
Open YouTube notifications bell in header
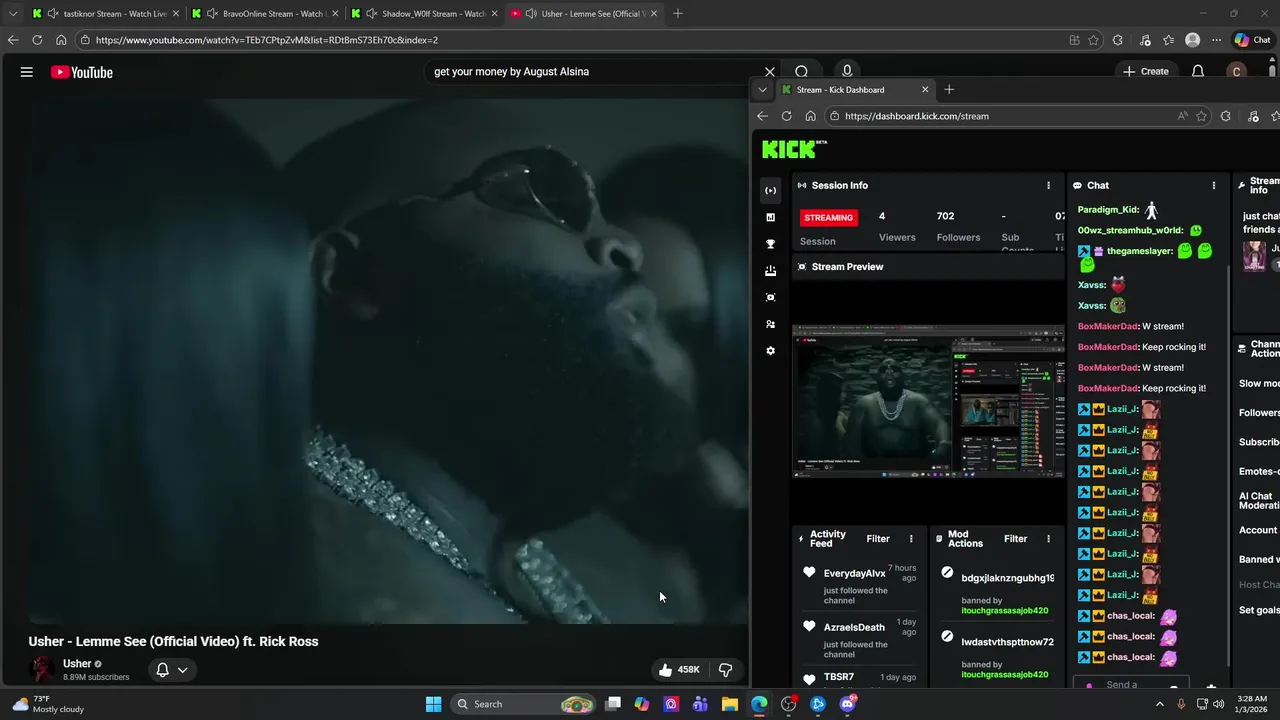(x=1198, y=72)
